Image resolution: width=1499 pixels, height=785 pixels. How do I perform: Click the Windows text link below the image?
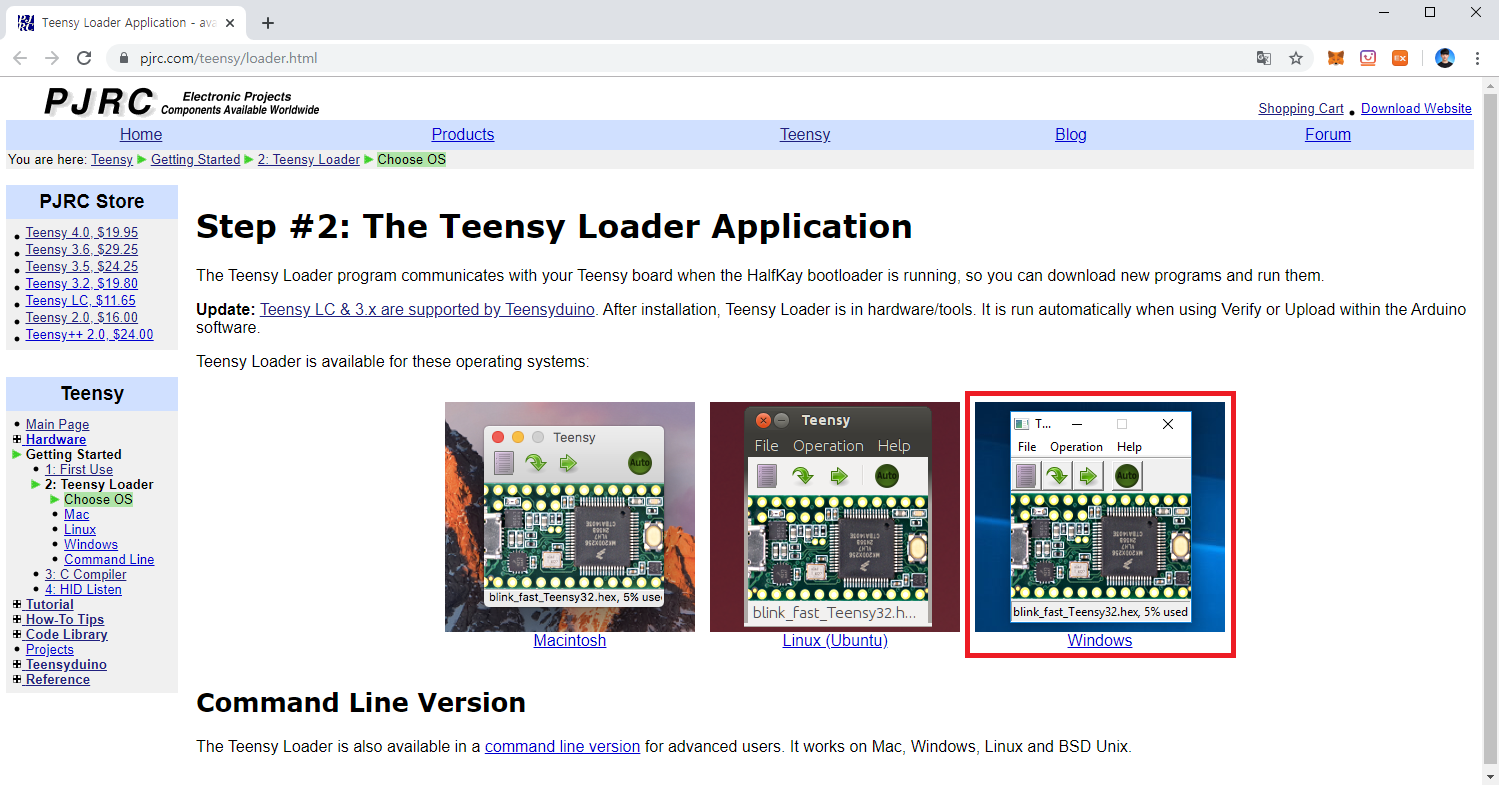point(1100,640)
